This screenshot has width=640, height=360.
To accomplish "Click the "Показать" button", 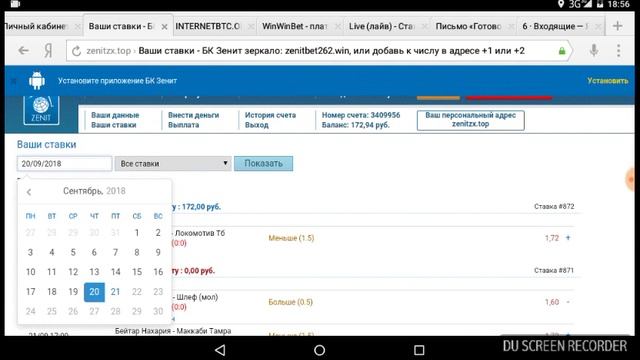I will (263, 164).
